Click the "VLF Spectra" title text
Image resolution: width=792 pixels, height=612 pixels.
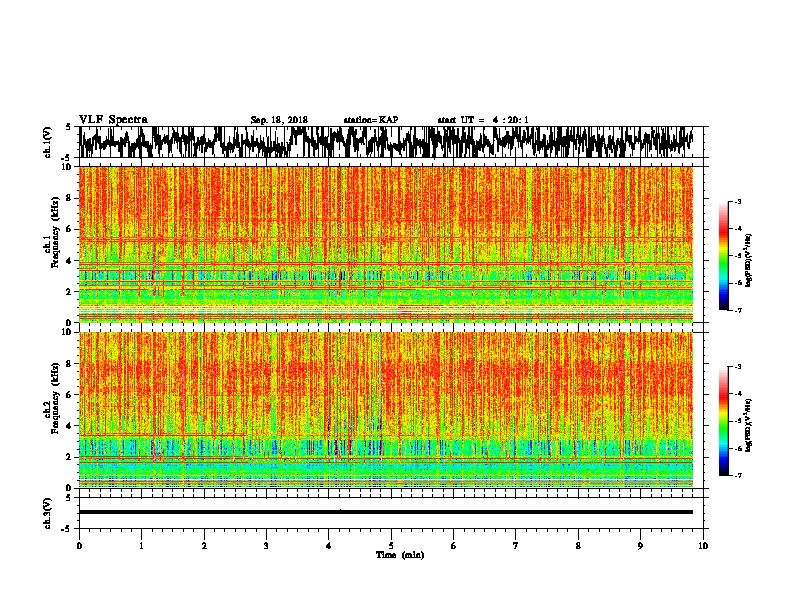point(113,120)
